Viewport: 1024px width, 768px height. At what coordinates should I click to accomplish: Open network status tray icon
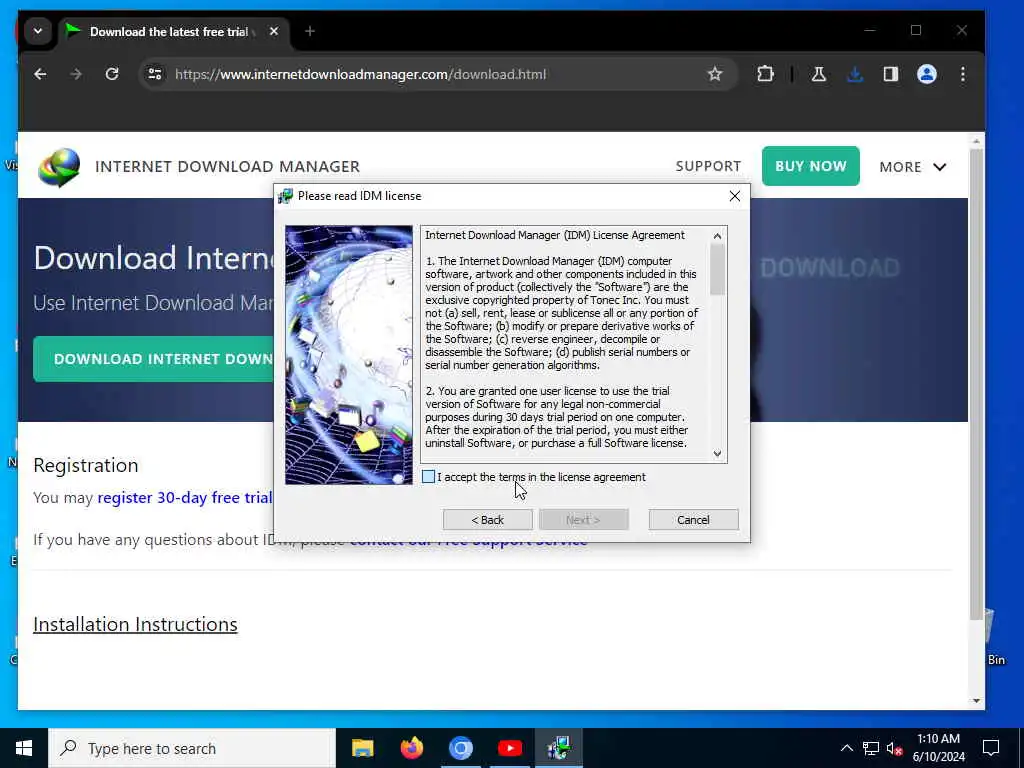[871, 748]
